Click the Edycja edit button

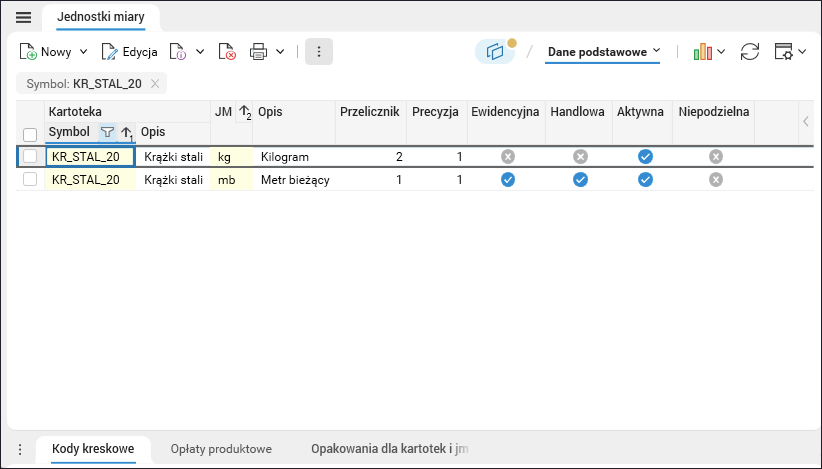coord(129,52)
